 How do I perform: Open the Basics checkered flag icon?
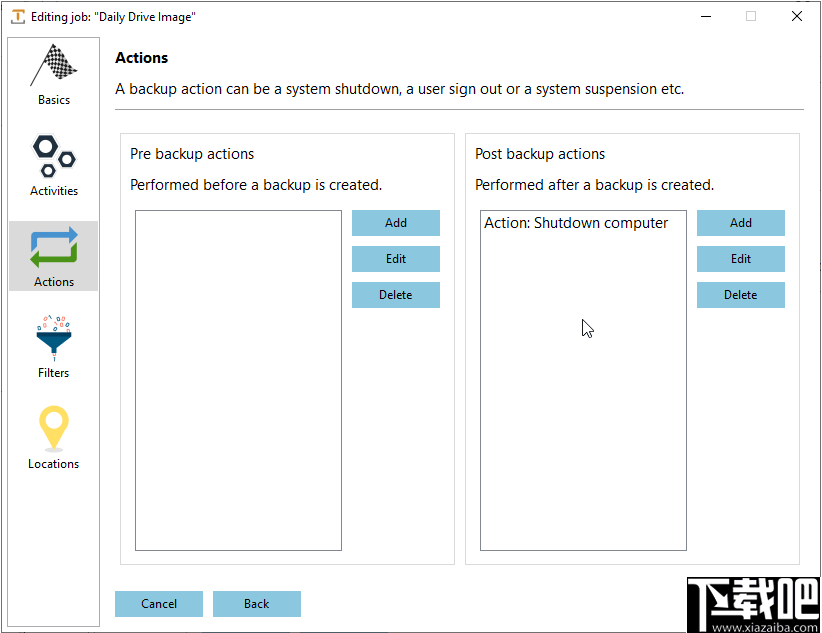coord(54,66)
